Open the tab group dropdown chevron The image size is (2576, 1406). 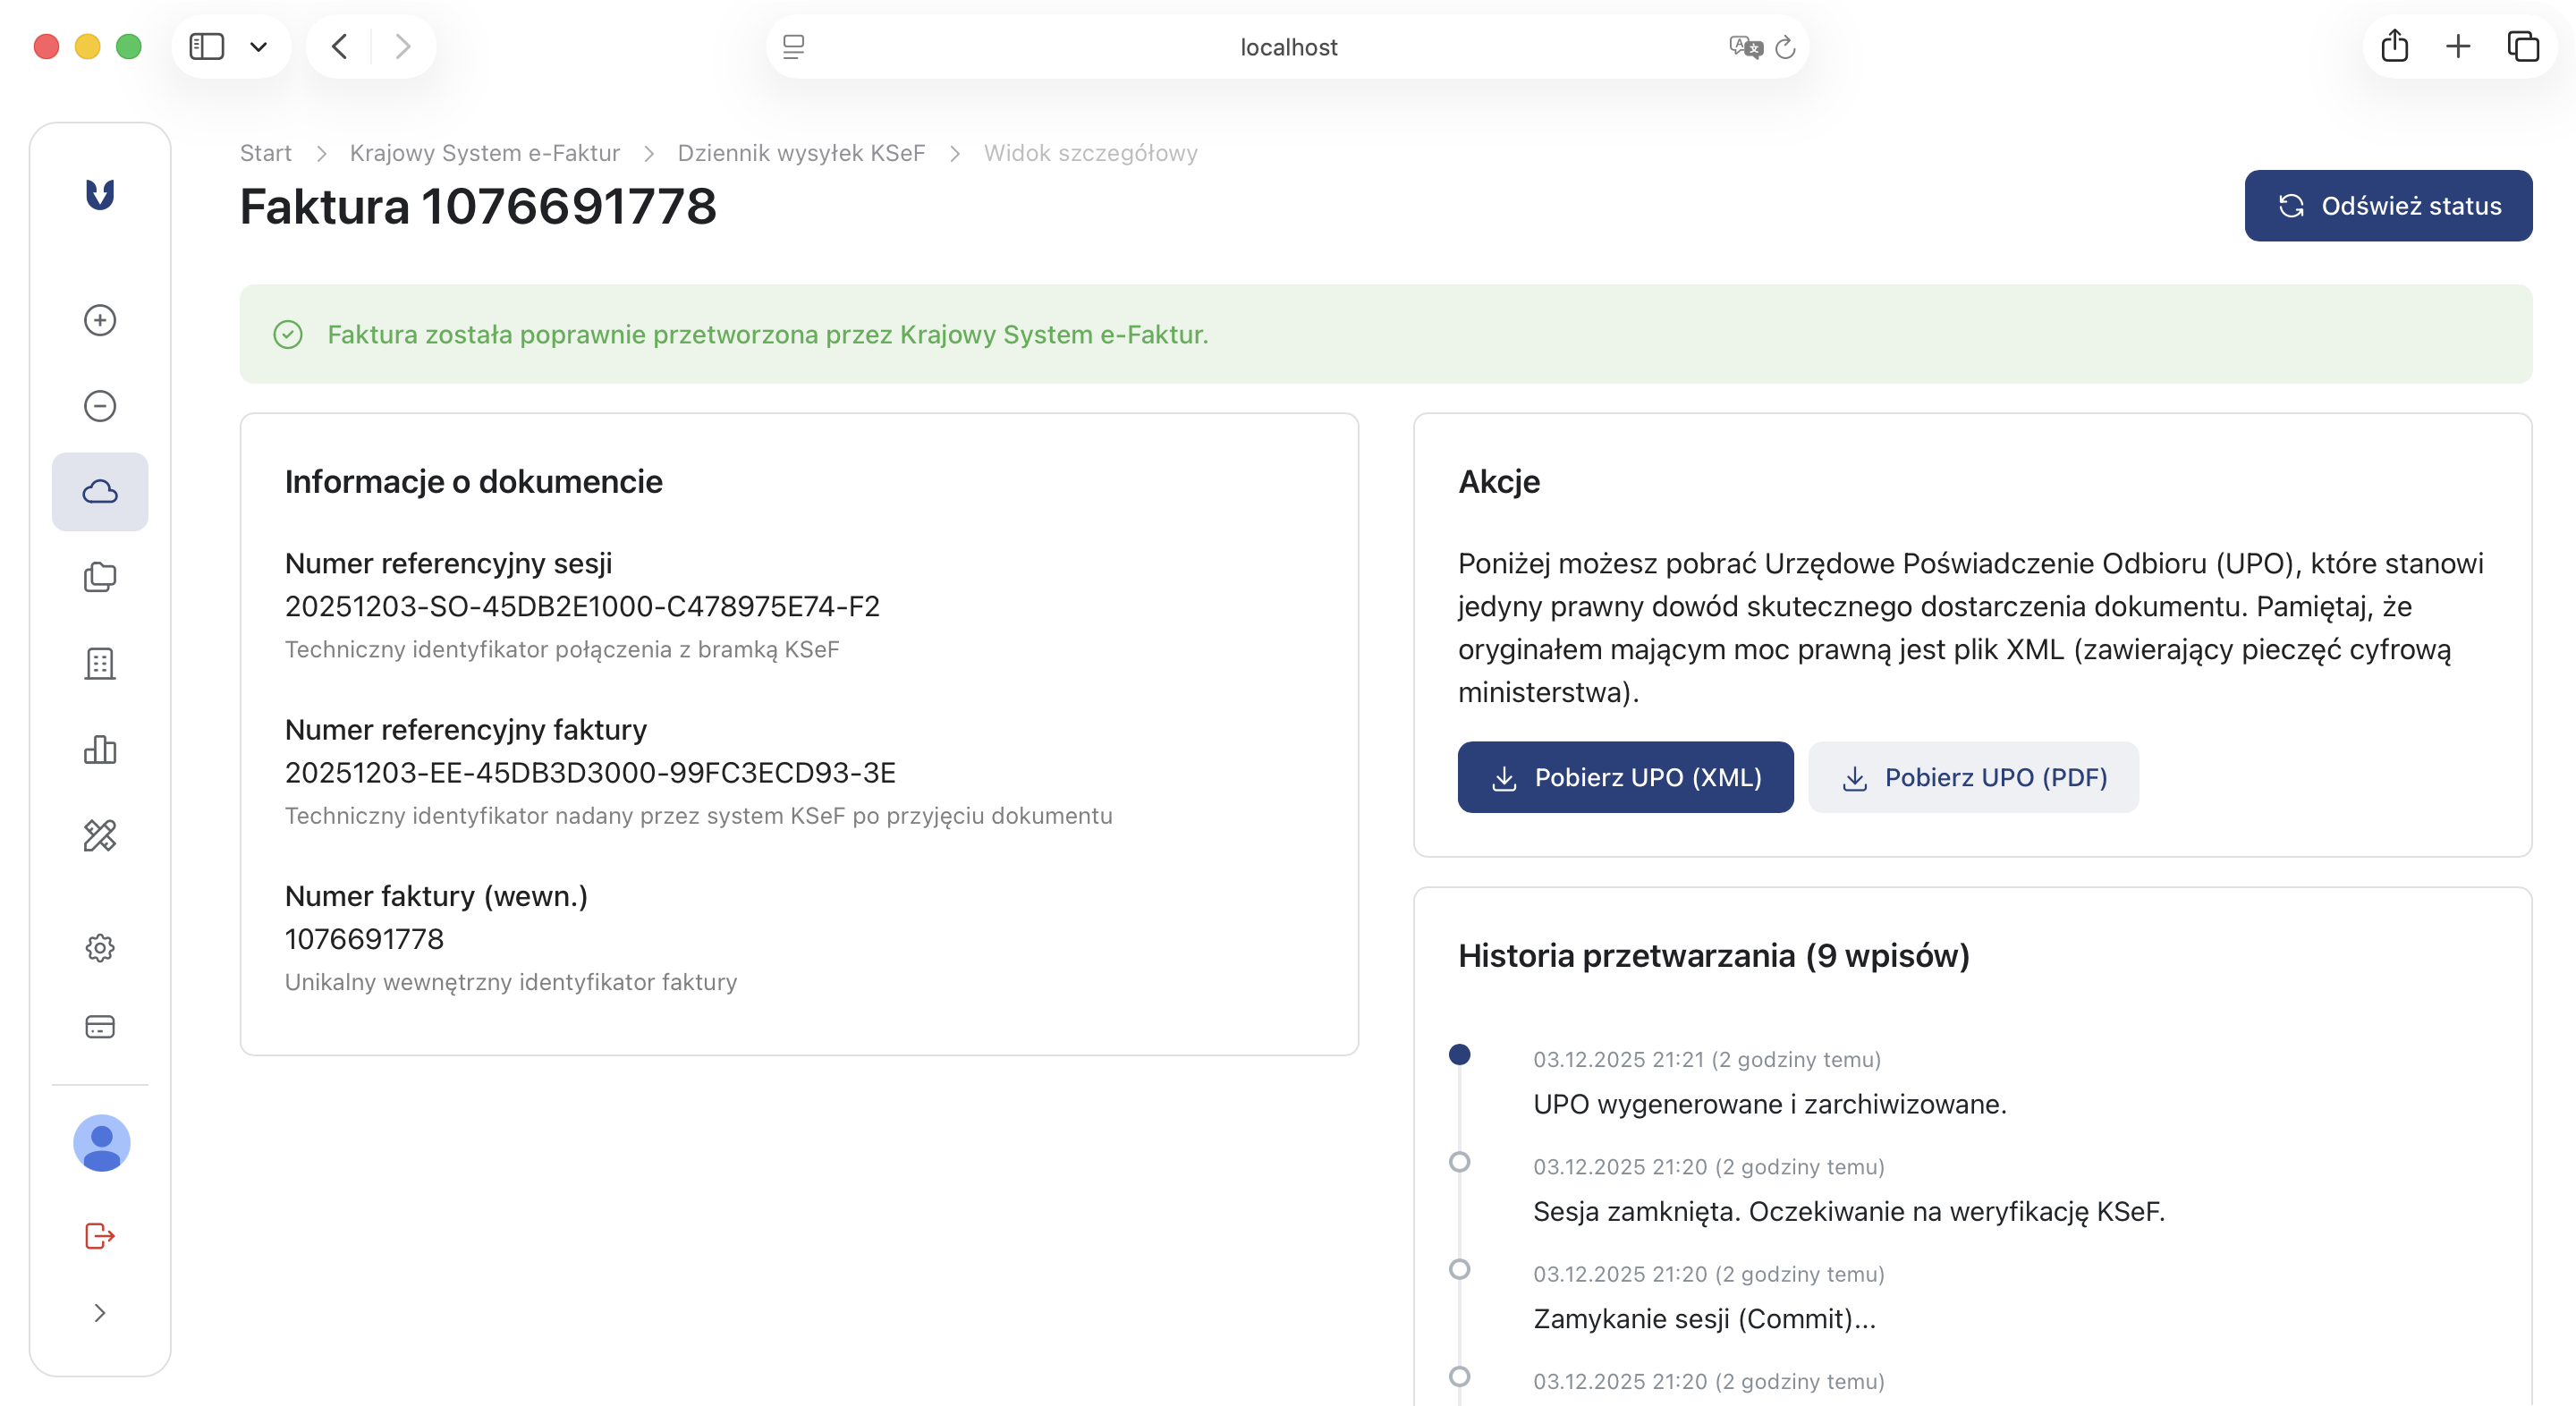pos(260,46)
